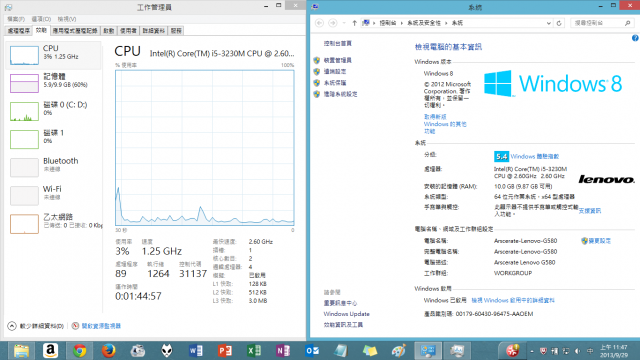Open Windows Update link in sidebar

347,314
